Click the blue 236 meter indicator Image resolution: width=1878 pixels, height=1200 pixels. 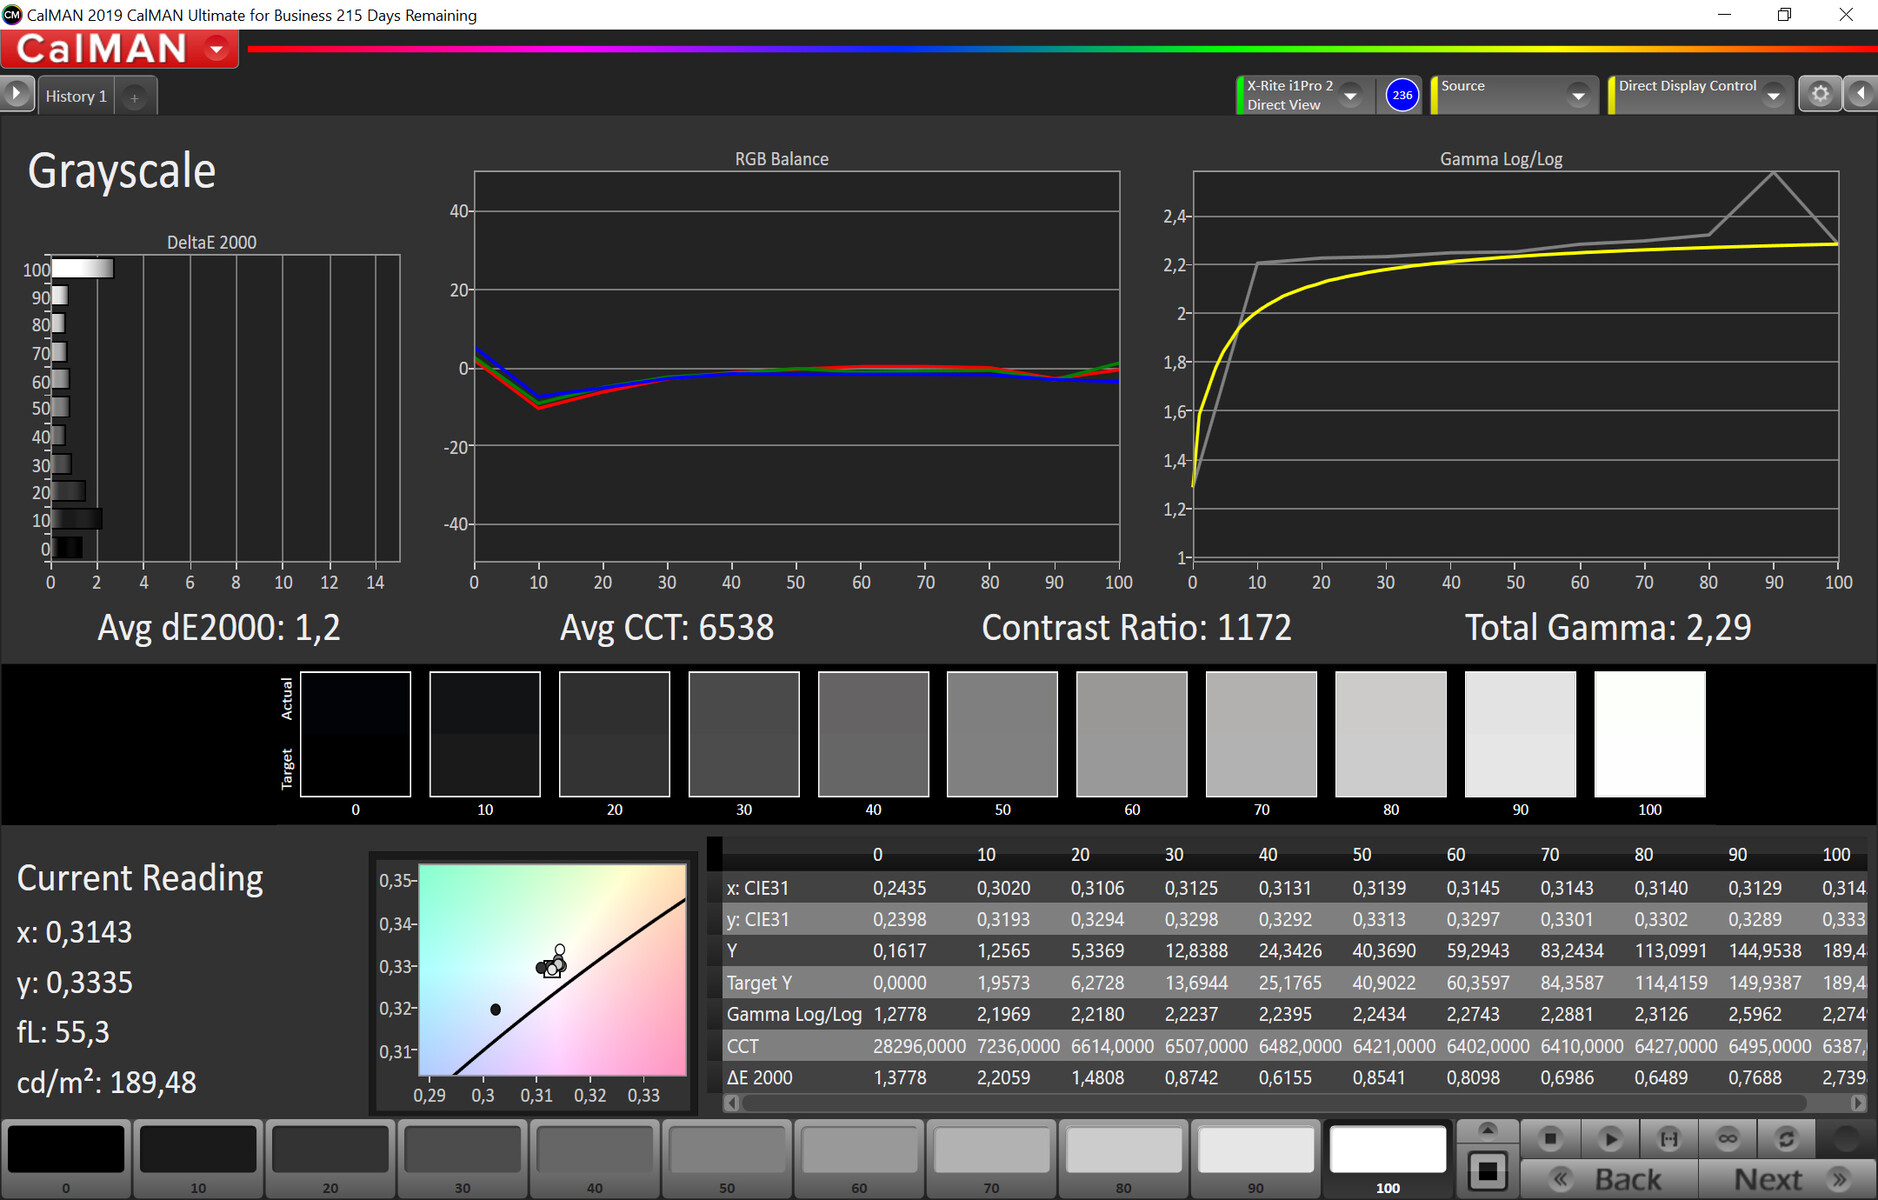1402,95
